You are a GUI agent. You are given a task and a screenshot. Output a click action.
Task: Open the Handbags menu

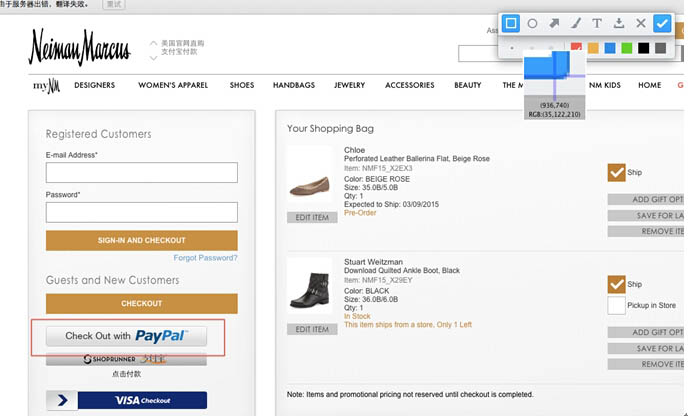[294, 85]
